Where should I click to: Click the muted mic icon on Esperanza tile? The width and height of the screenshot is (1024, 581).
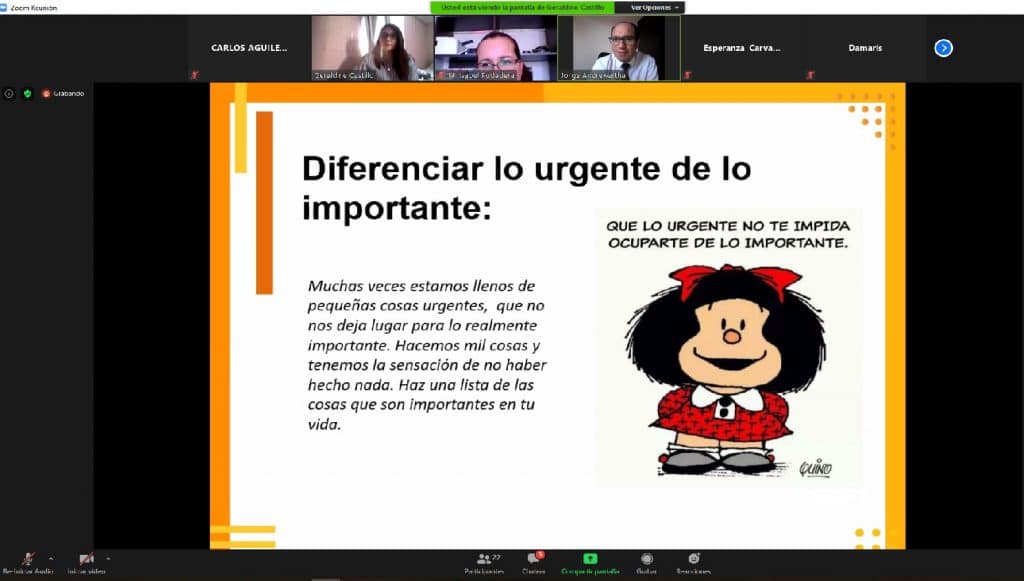point(687,75)
